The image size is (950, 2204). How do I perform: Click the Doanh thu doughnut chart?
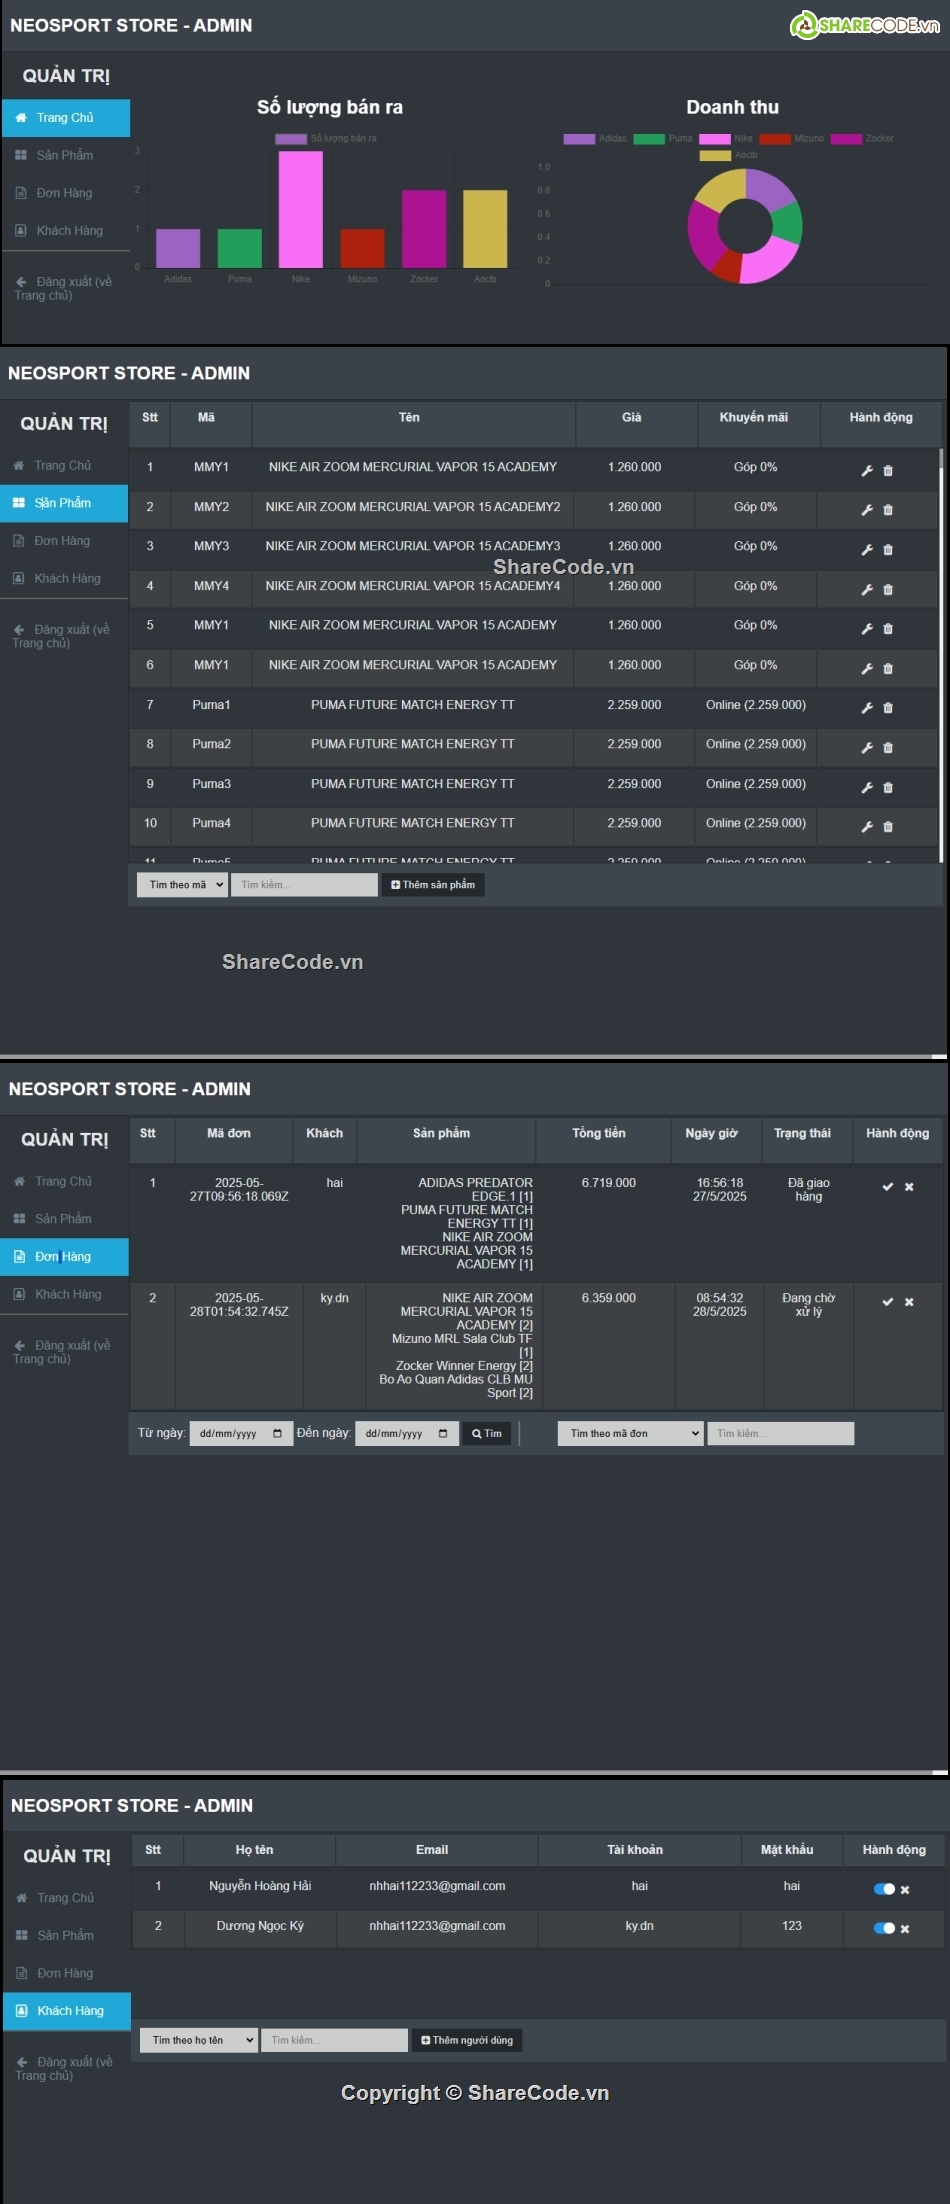pos(745,226)
